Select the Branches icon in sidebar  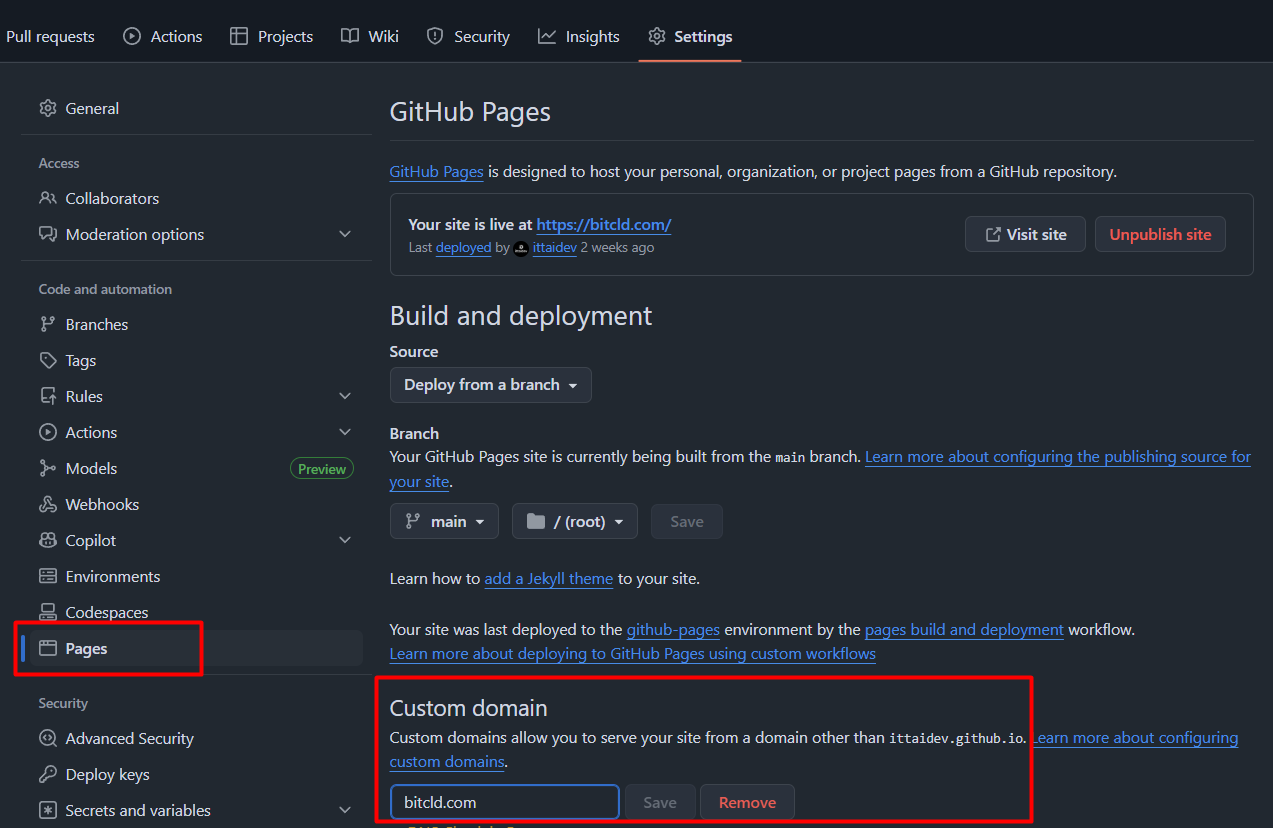48,323
